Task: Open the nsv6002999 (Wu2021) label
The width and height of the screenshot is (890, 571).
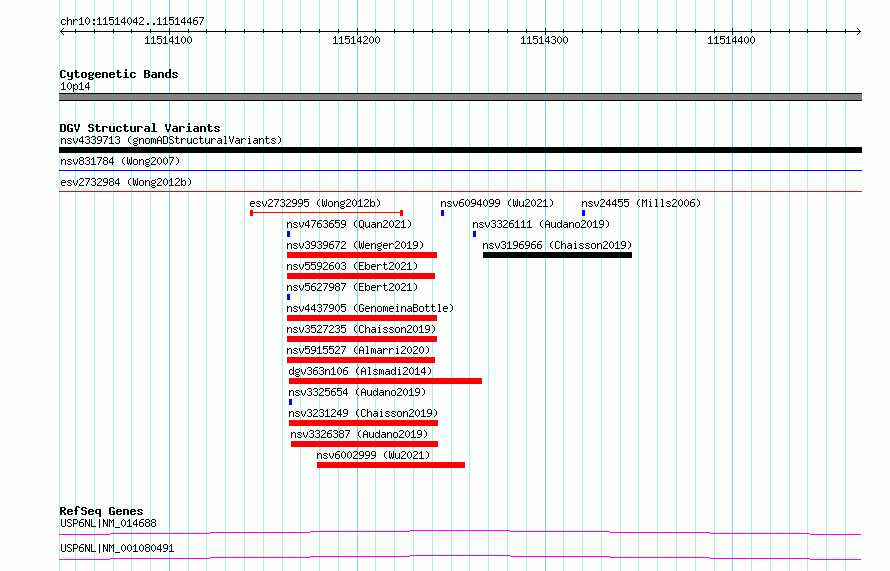Action: pos(373,455)
